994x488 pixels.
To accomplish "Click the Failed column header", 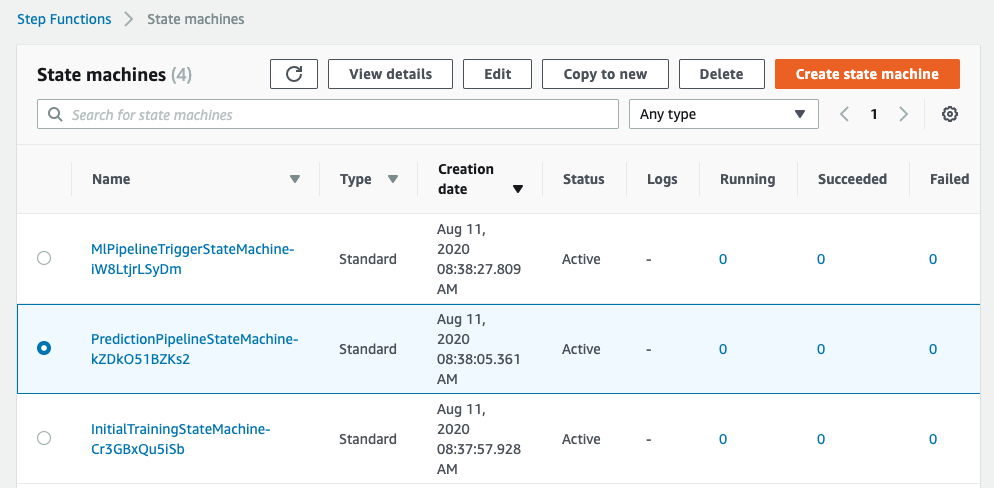I will tap(950, 179).
